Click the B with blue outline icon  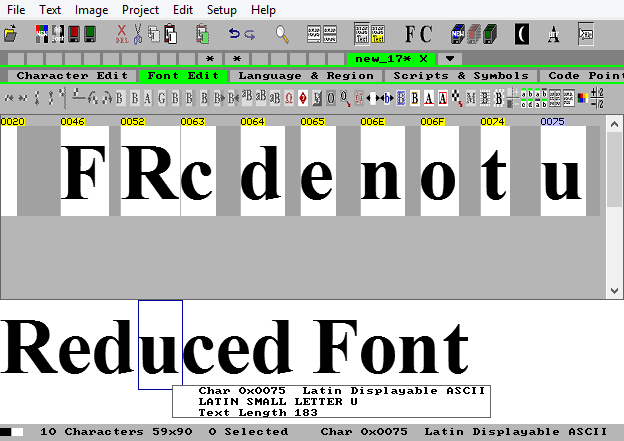(x=401, y=98)
